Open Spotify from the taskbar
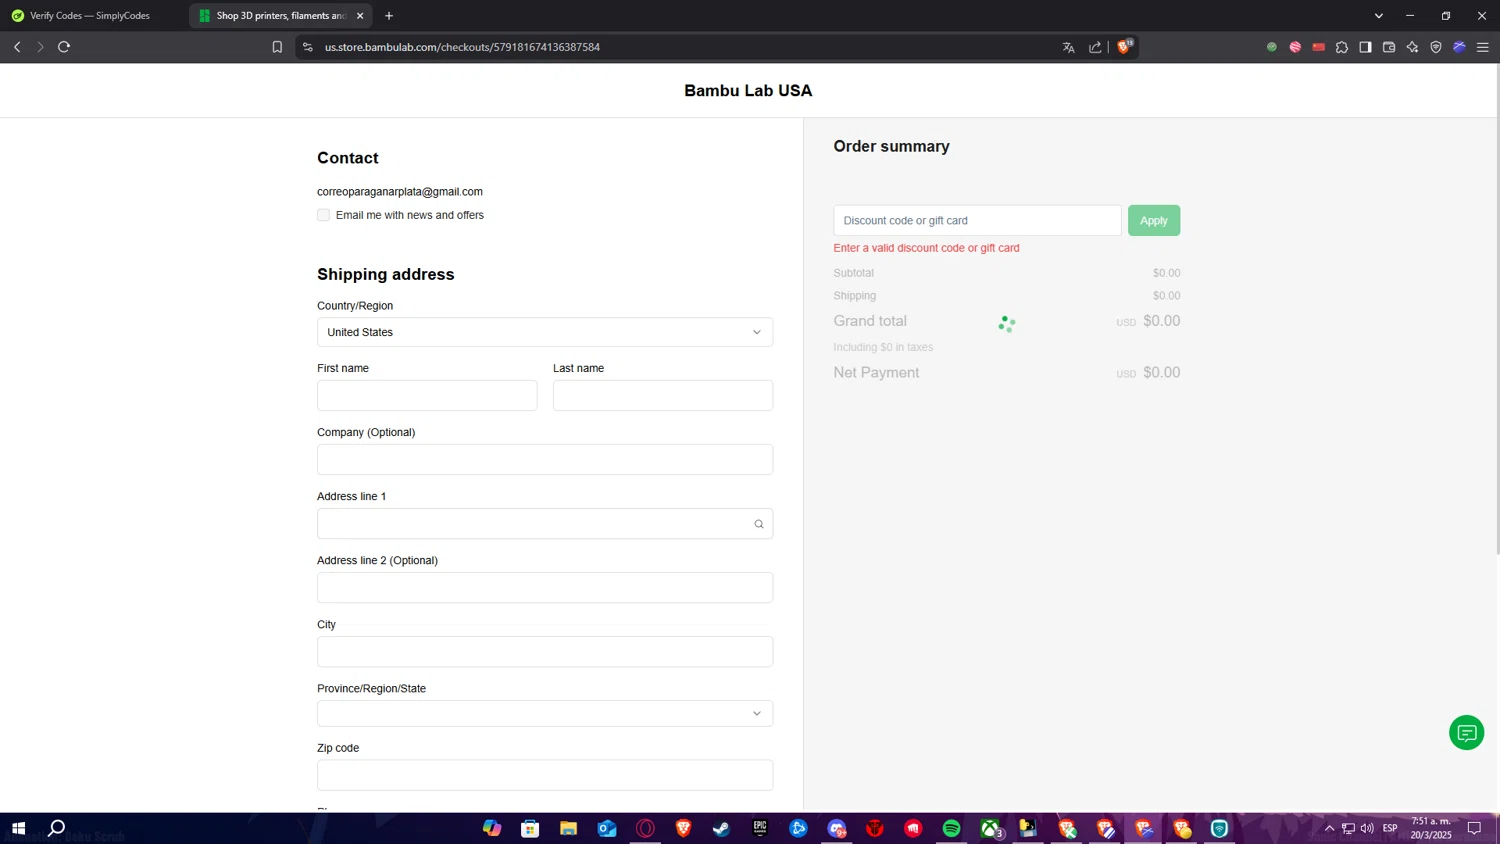Image resolution: width=1500 pixels, height=844 pixels. [951, 828]
